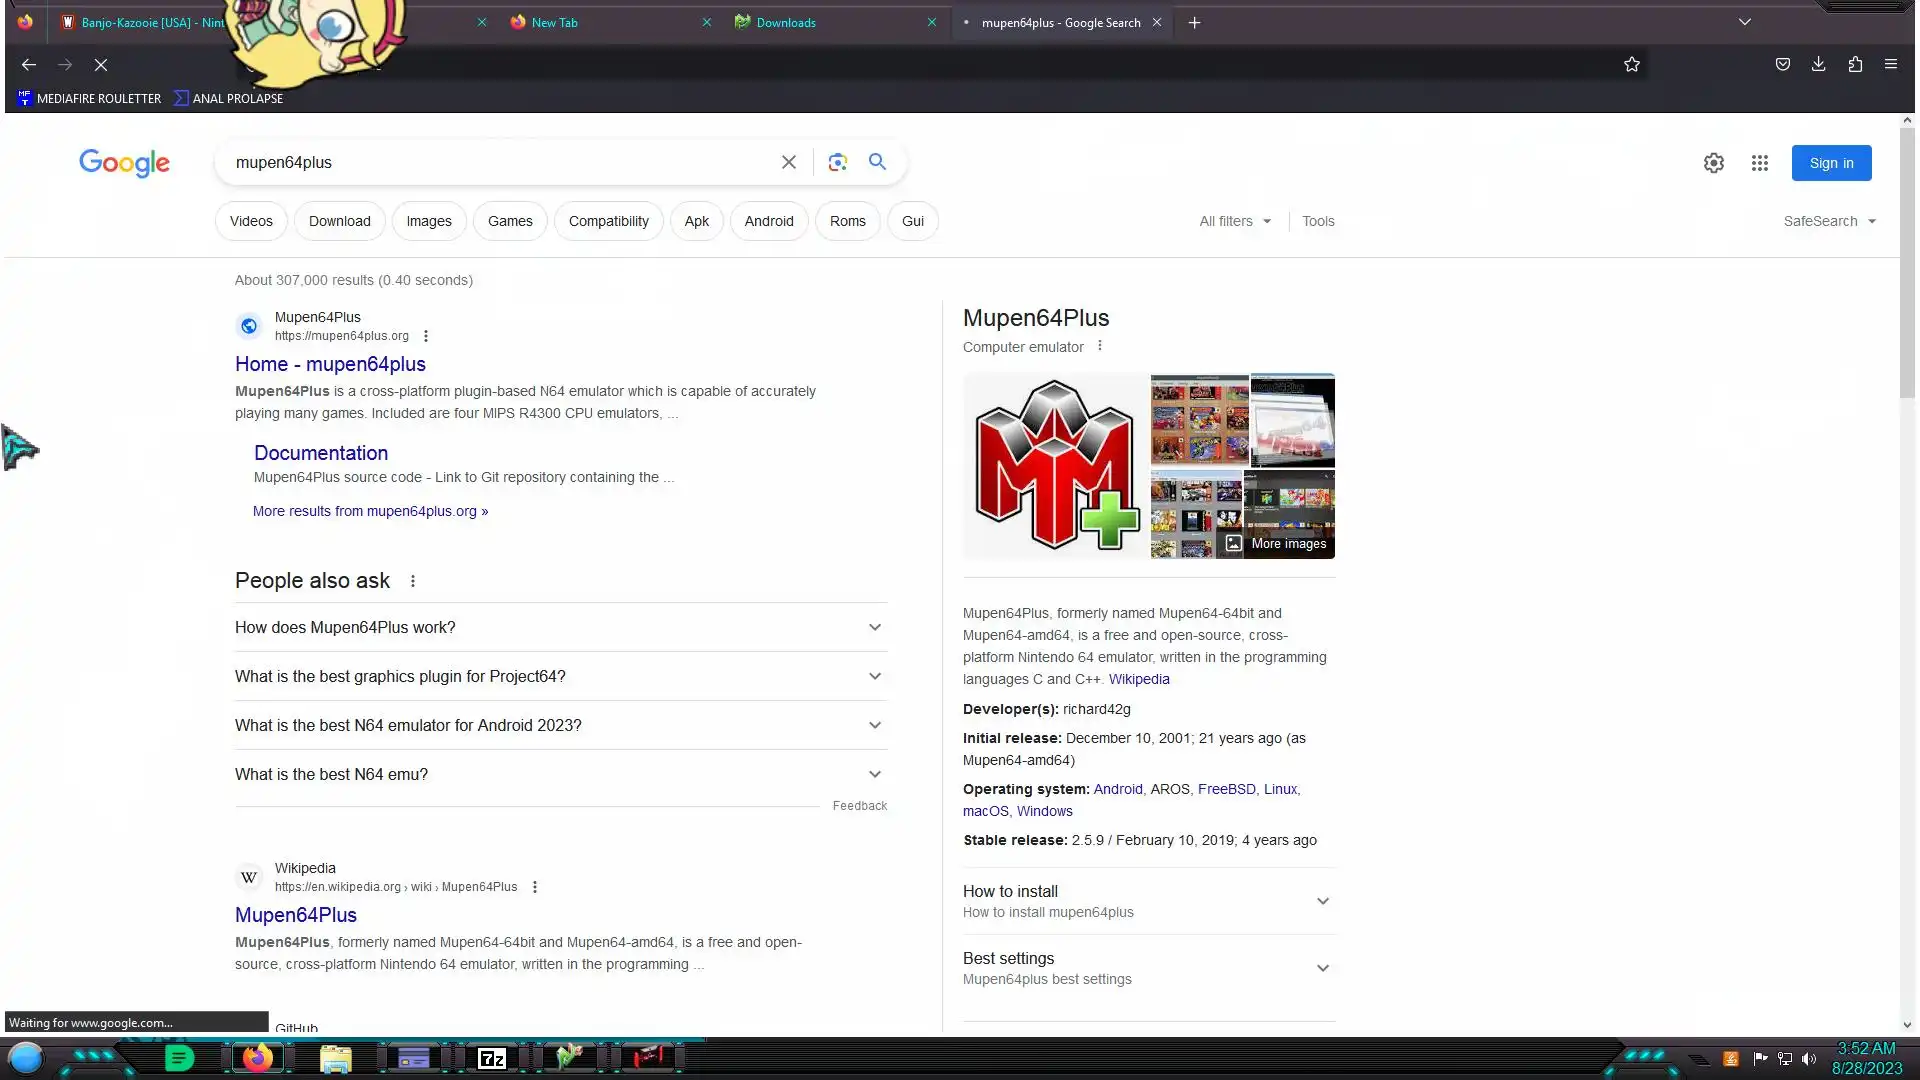
Task: Stop loading the page
Action: pyautogui.click(x=101, y=65)
